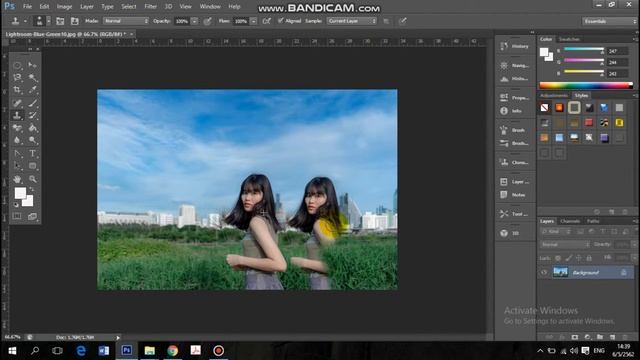
Task: Toggle pressure for opacity button
Action: (208, 21)
